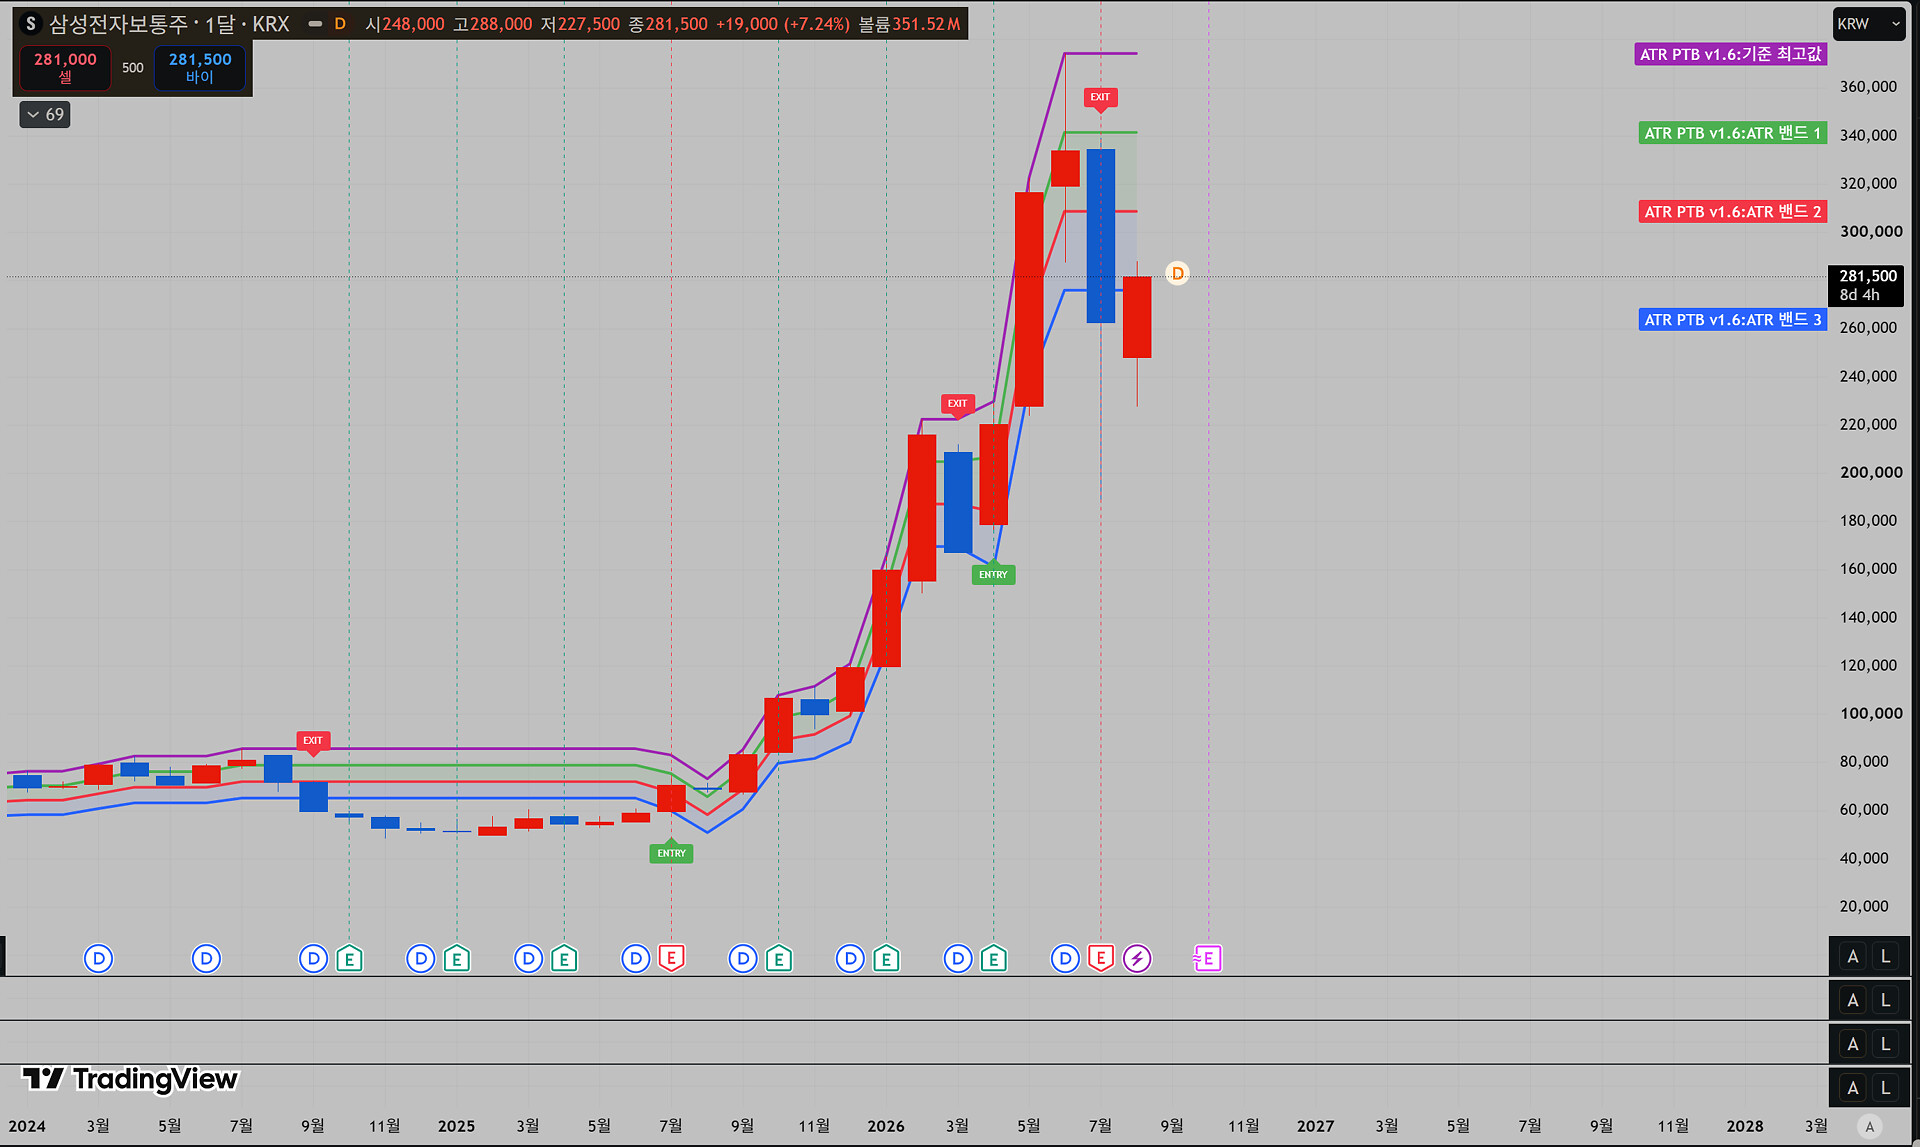This screenshot has width=1920, height=1147.
Task: Click the purple lightning bolt event icon
Action: 1137,959
